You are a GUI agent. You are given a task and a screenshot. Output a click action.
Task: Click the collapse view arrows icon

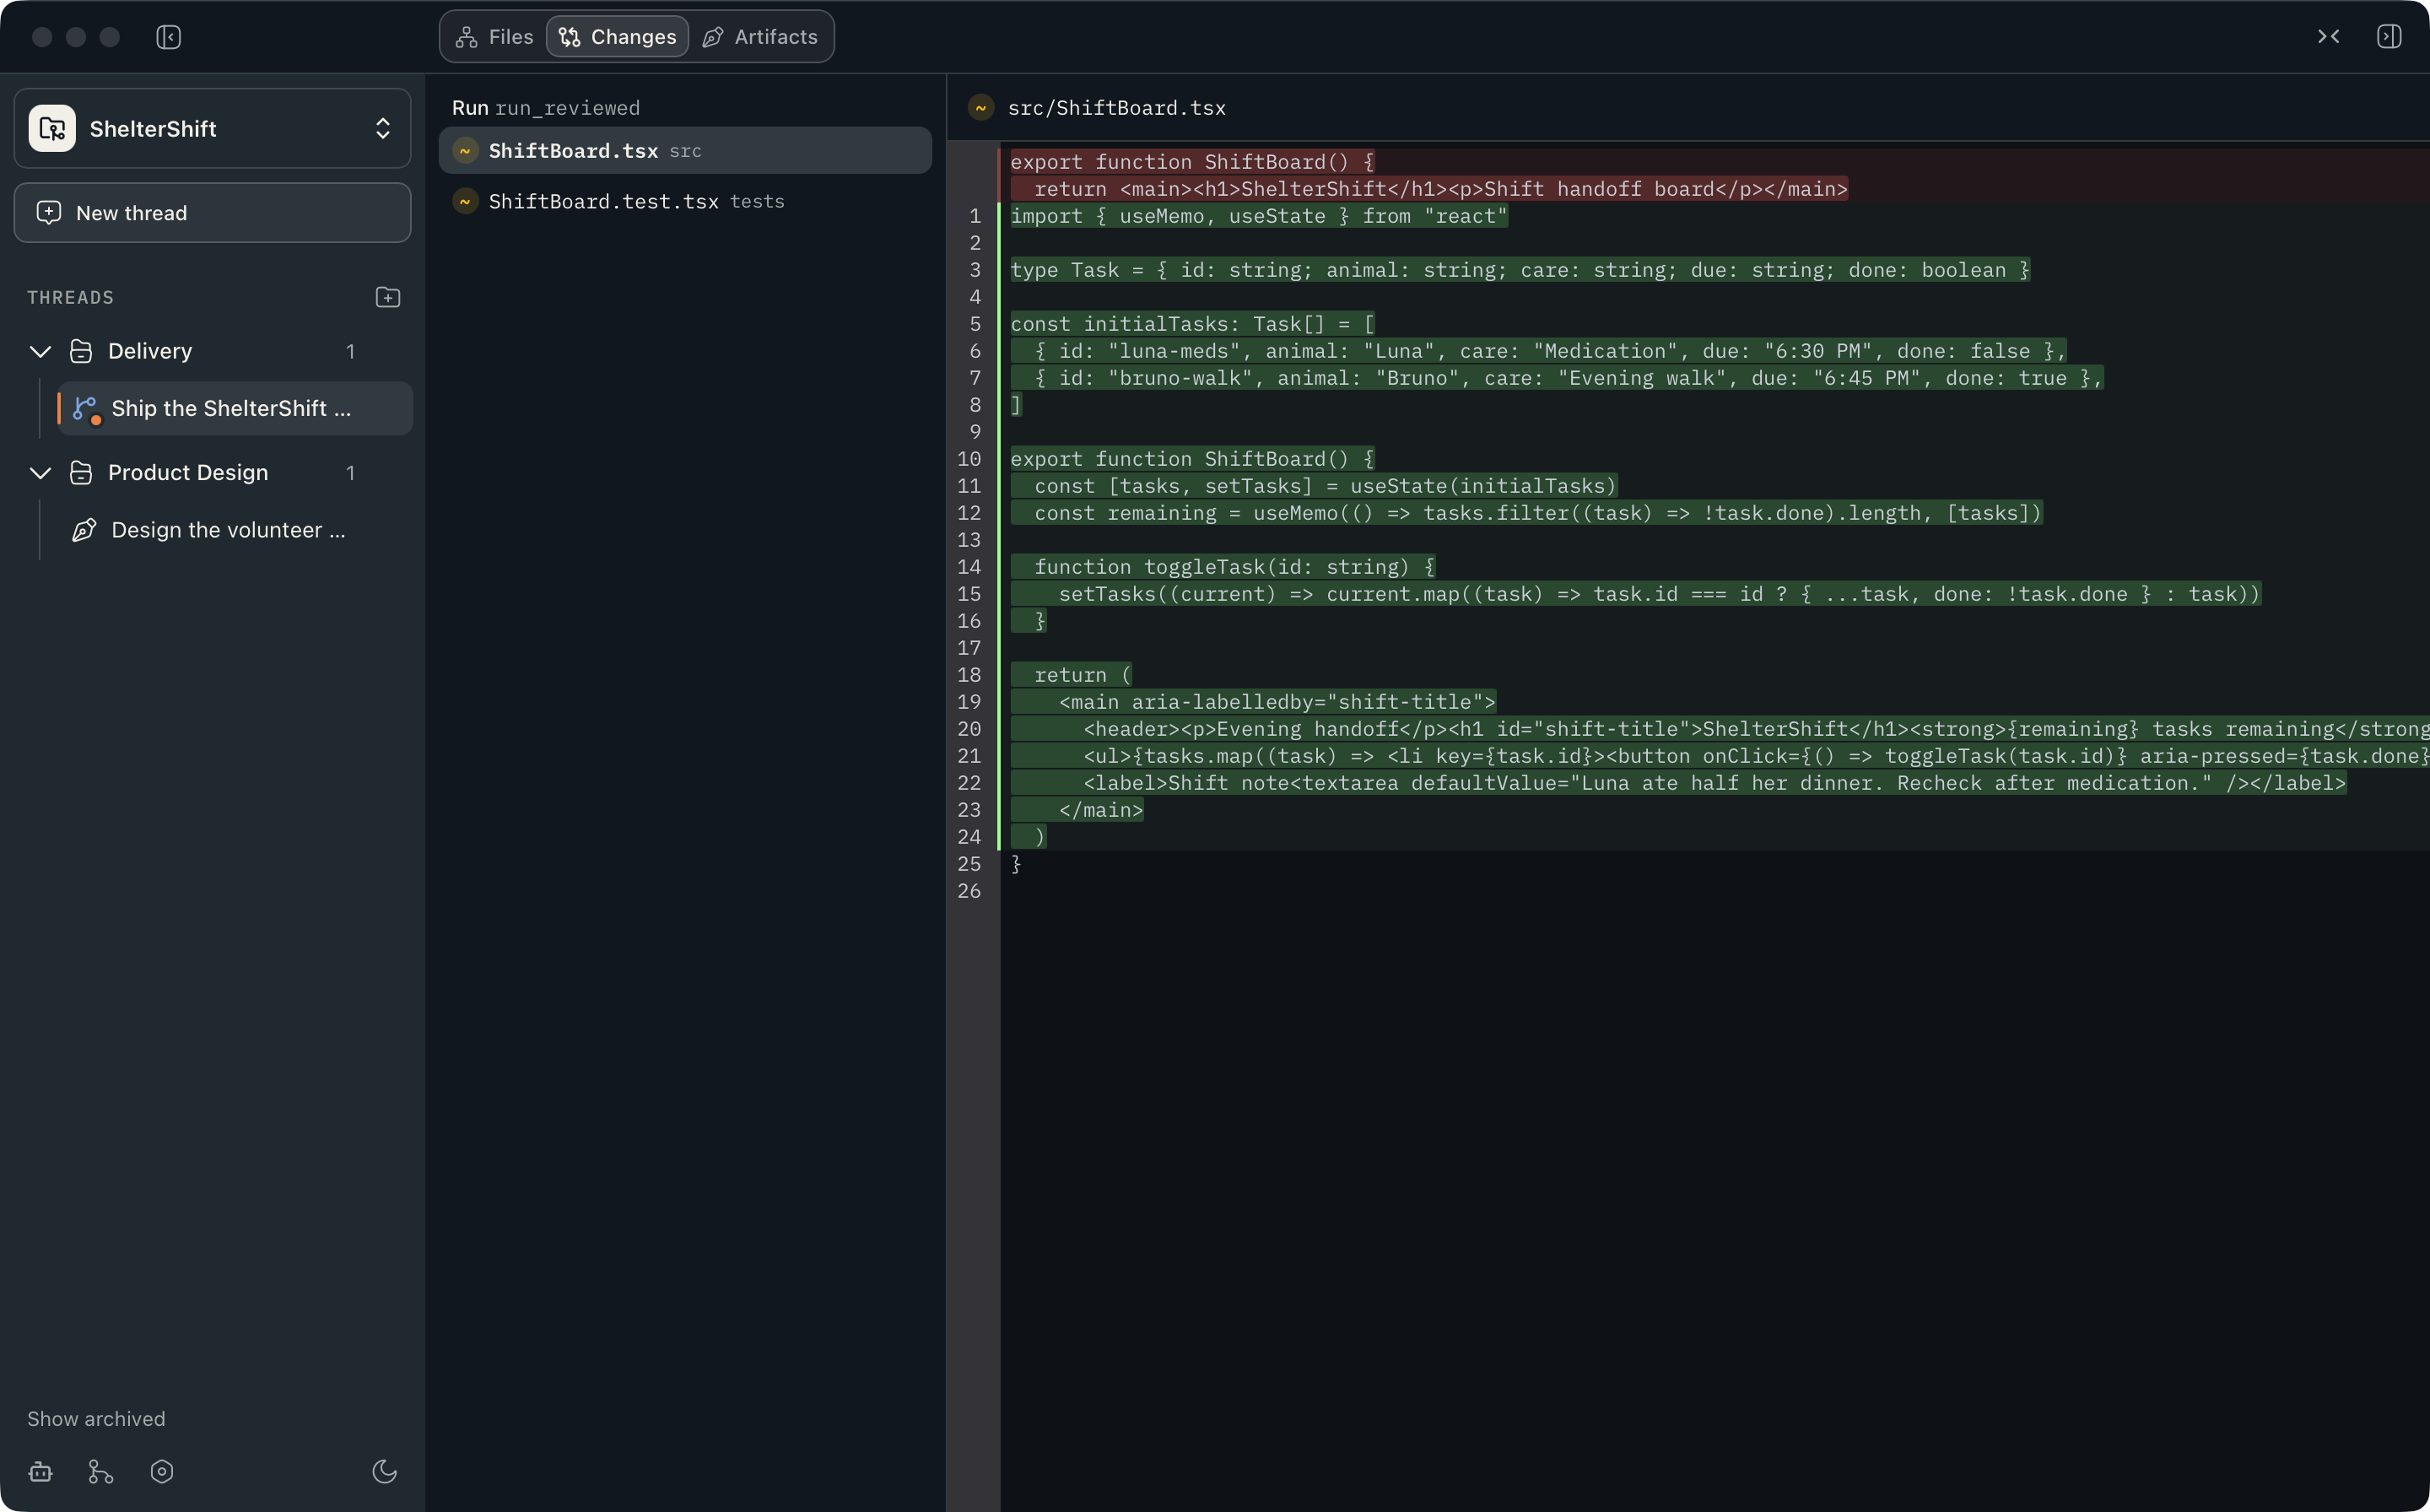(x=2328, y=37)
